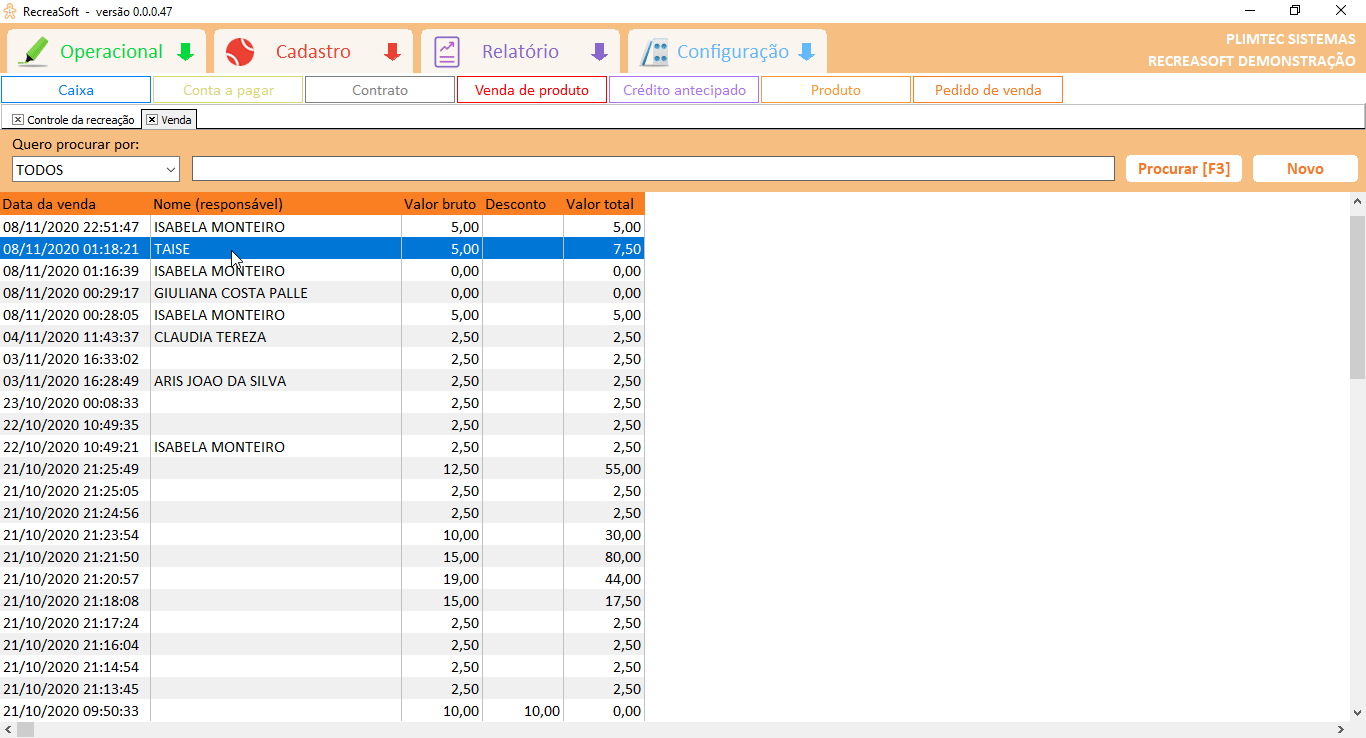Select sale row 23/10/2020 00:08:33
Screen dimensions: 1366x738
click(322, 403)
